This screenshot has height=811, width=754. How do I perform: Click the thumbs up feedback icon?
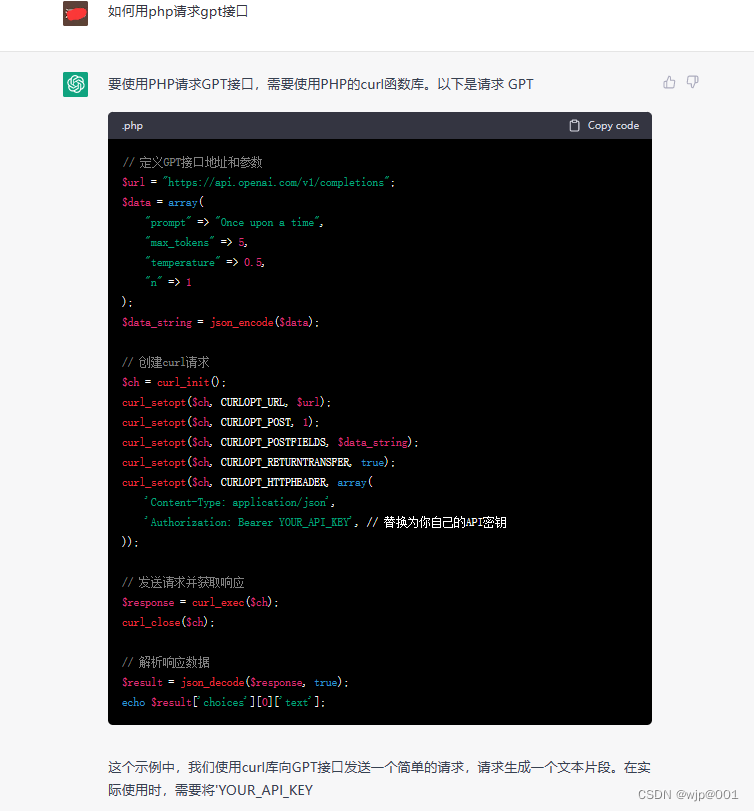point(669,82)
